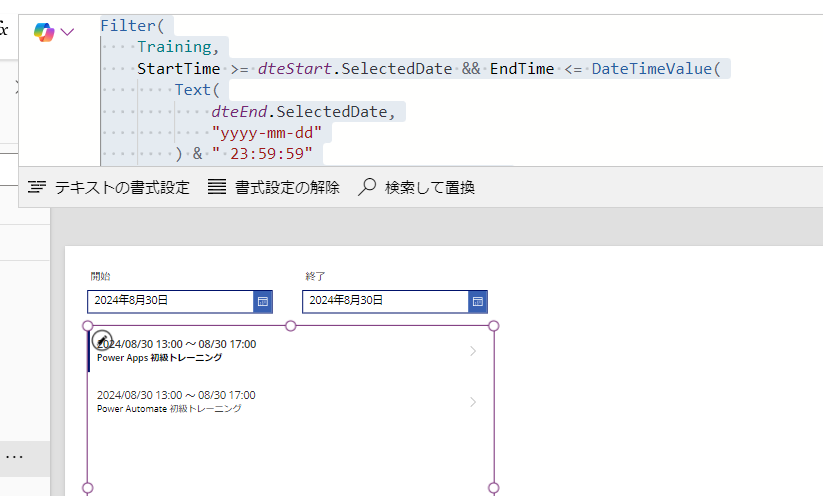Open calendar picker for 開始 date

tap(263, 301)
